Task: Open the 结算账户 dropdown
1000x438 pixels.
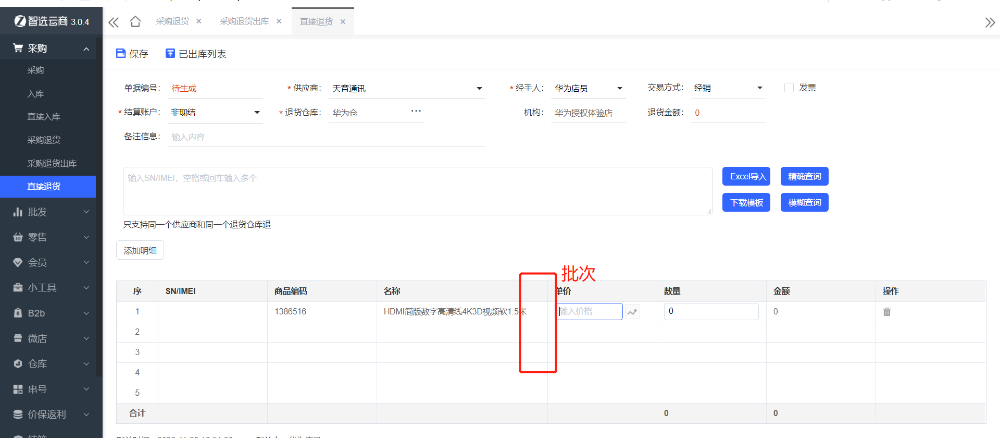Action: tap(257, 112)
